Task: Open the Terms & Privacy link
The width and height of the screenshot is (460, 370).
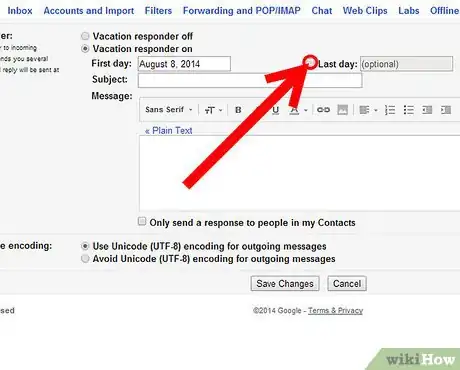Action: click(335, 311)
